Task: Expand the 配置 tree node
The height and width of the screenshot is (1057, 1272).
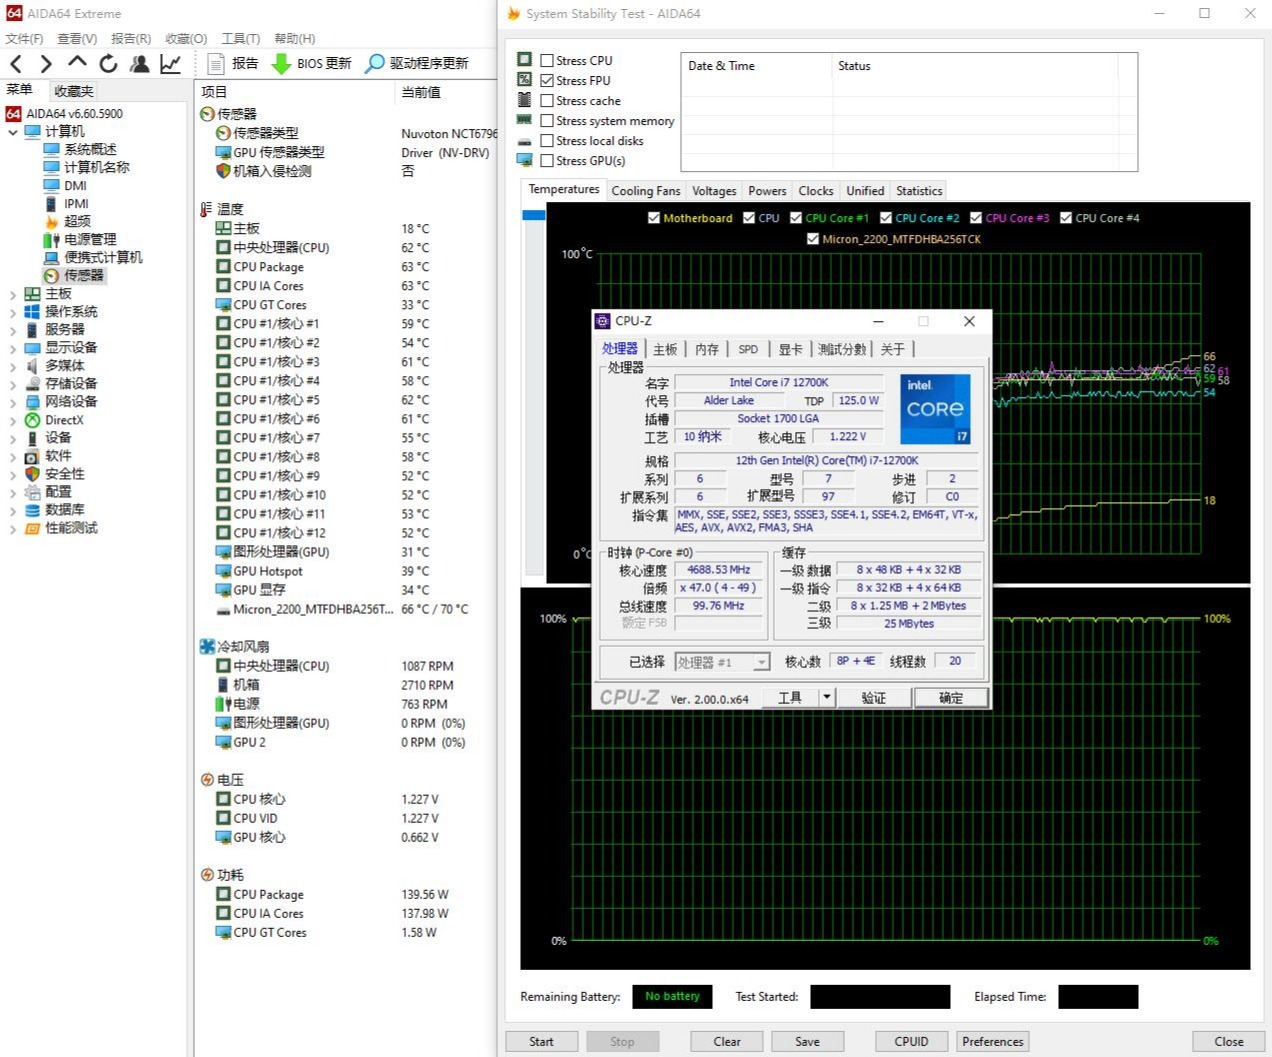Action: 13,492
